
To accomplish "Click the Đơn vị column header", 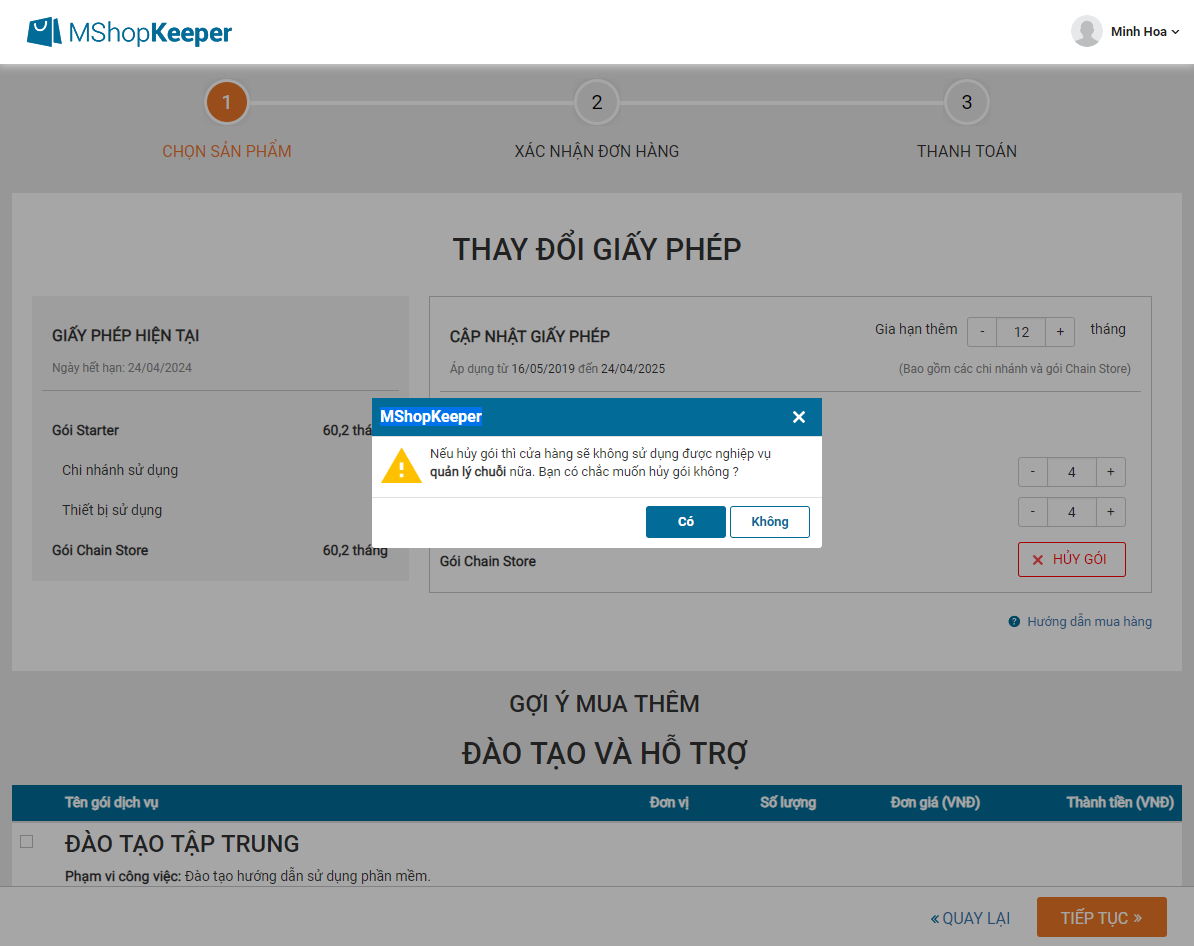I will (x=669, y=802).
